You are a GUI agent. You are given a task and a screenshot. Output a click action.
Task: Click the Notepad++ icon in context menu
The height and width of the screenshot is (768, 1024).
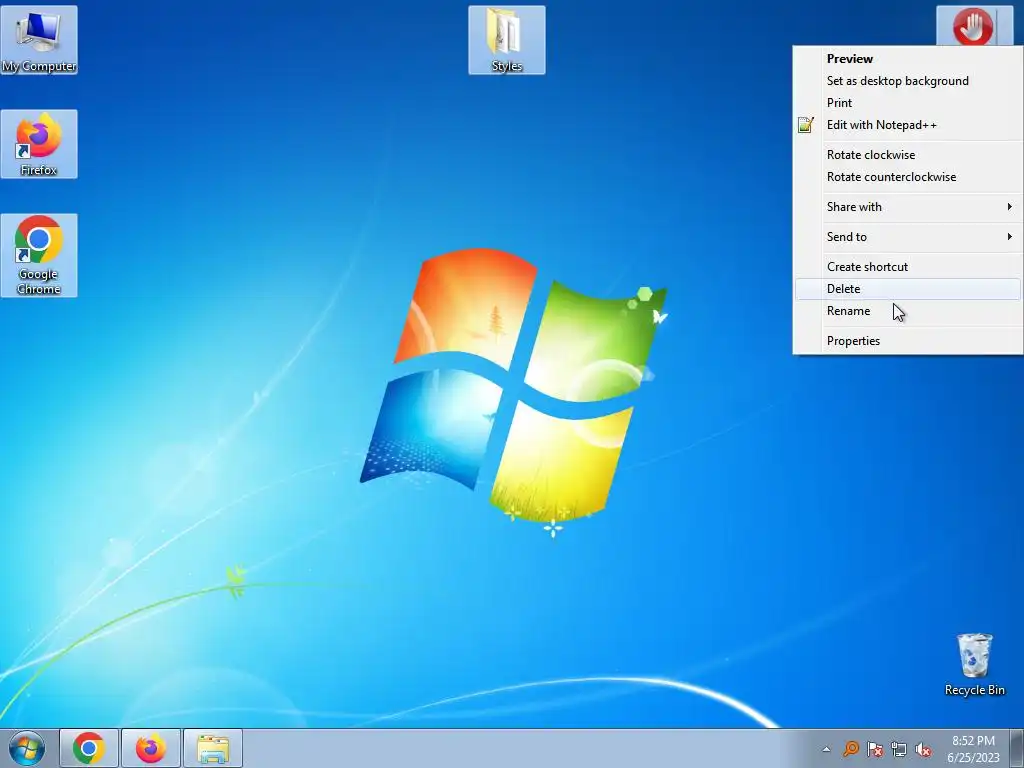coord(806,125)
